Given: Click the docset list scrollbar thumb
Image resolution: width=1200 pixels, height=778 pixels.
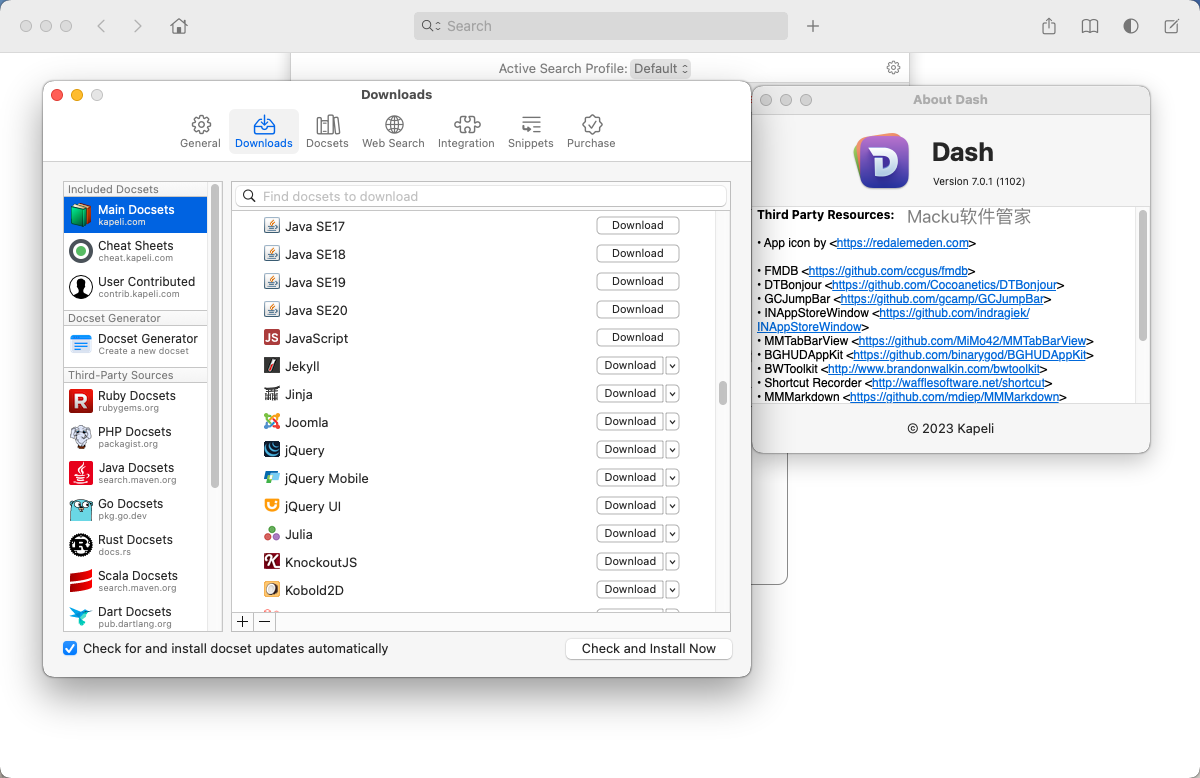Looking at the screenshot, I should [x=723, y=393].
